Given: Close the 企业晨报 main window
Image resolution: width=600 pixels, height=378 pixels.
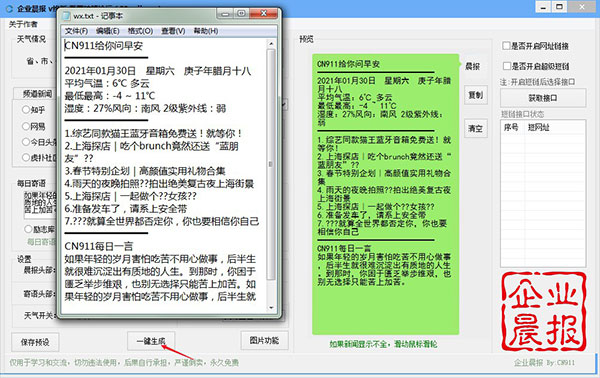Looking at the screenshot, I should [582, 7].
